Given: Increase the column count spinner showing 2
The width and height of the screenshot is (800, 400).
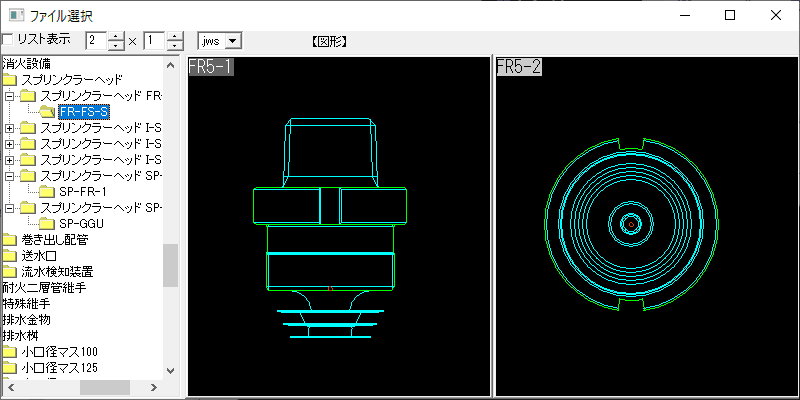Looking at the screenshot, I should point(117,36).
